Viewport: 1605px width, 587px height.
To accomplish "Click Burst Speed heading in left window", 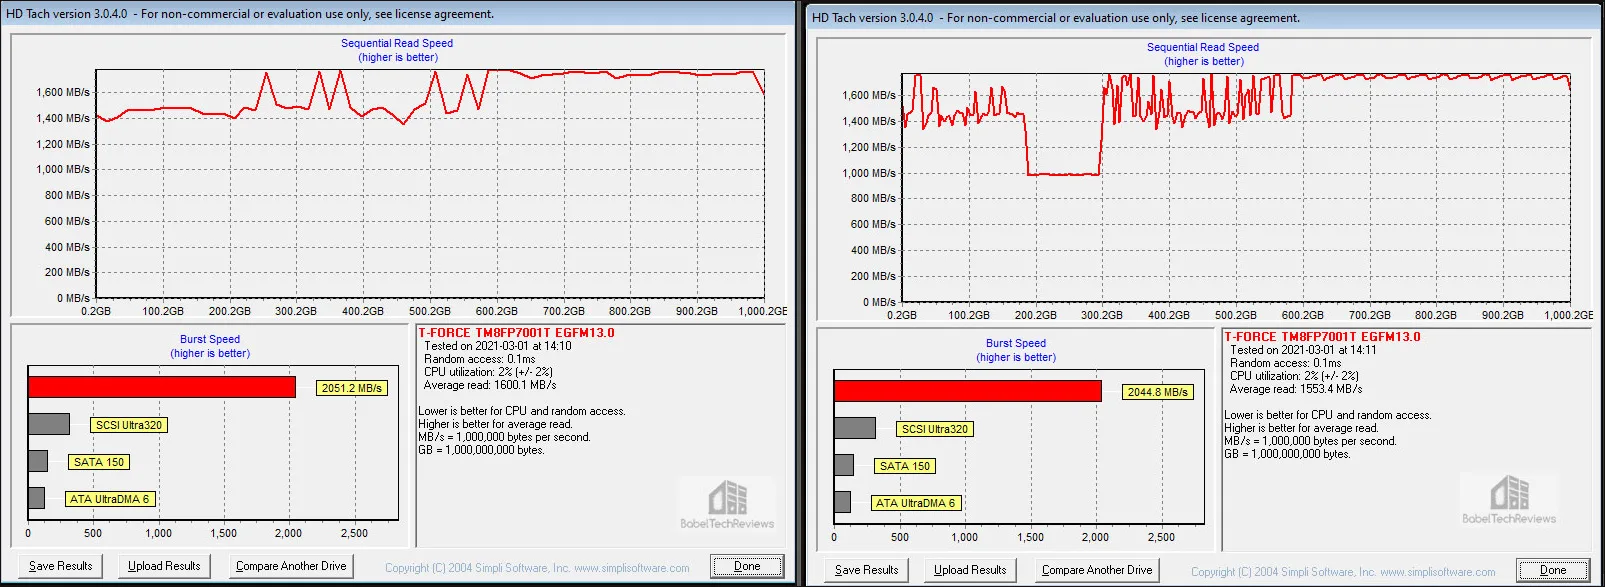I will [210, 339].
